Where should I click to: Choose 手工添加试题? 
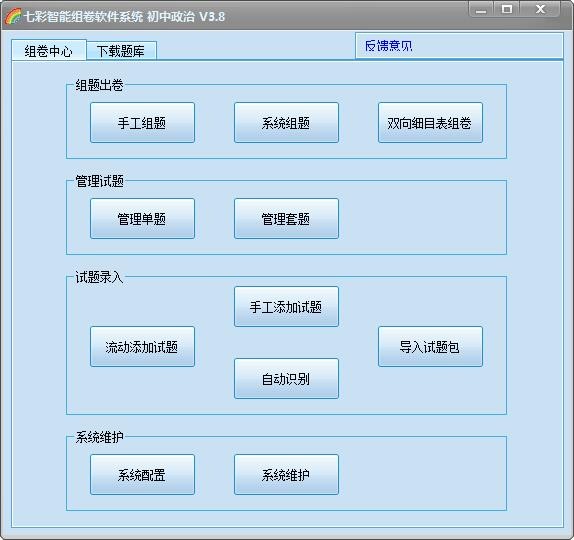tap(286, 306)
